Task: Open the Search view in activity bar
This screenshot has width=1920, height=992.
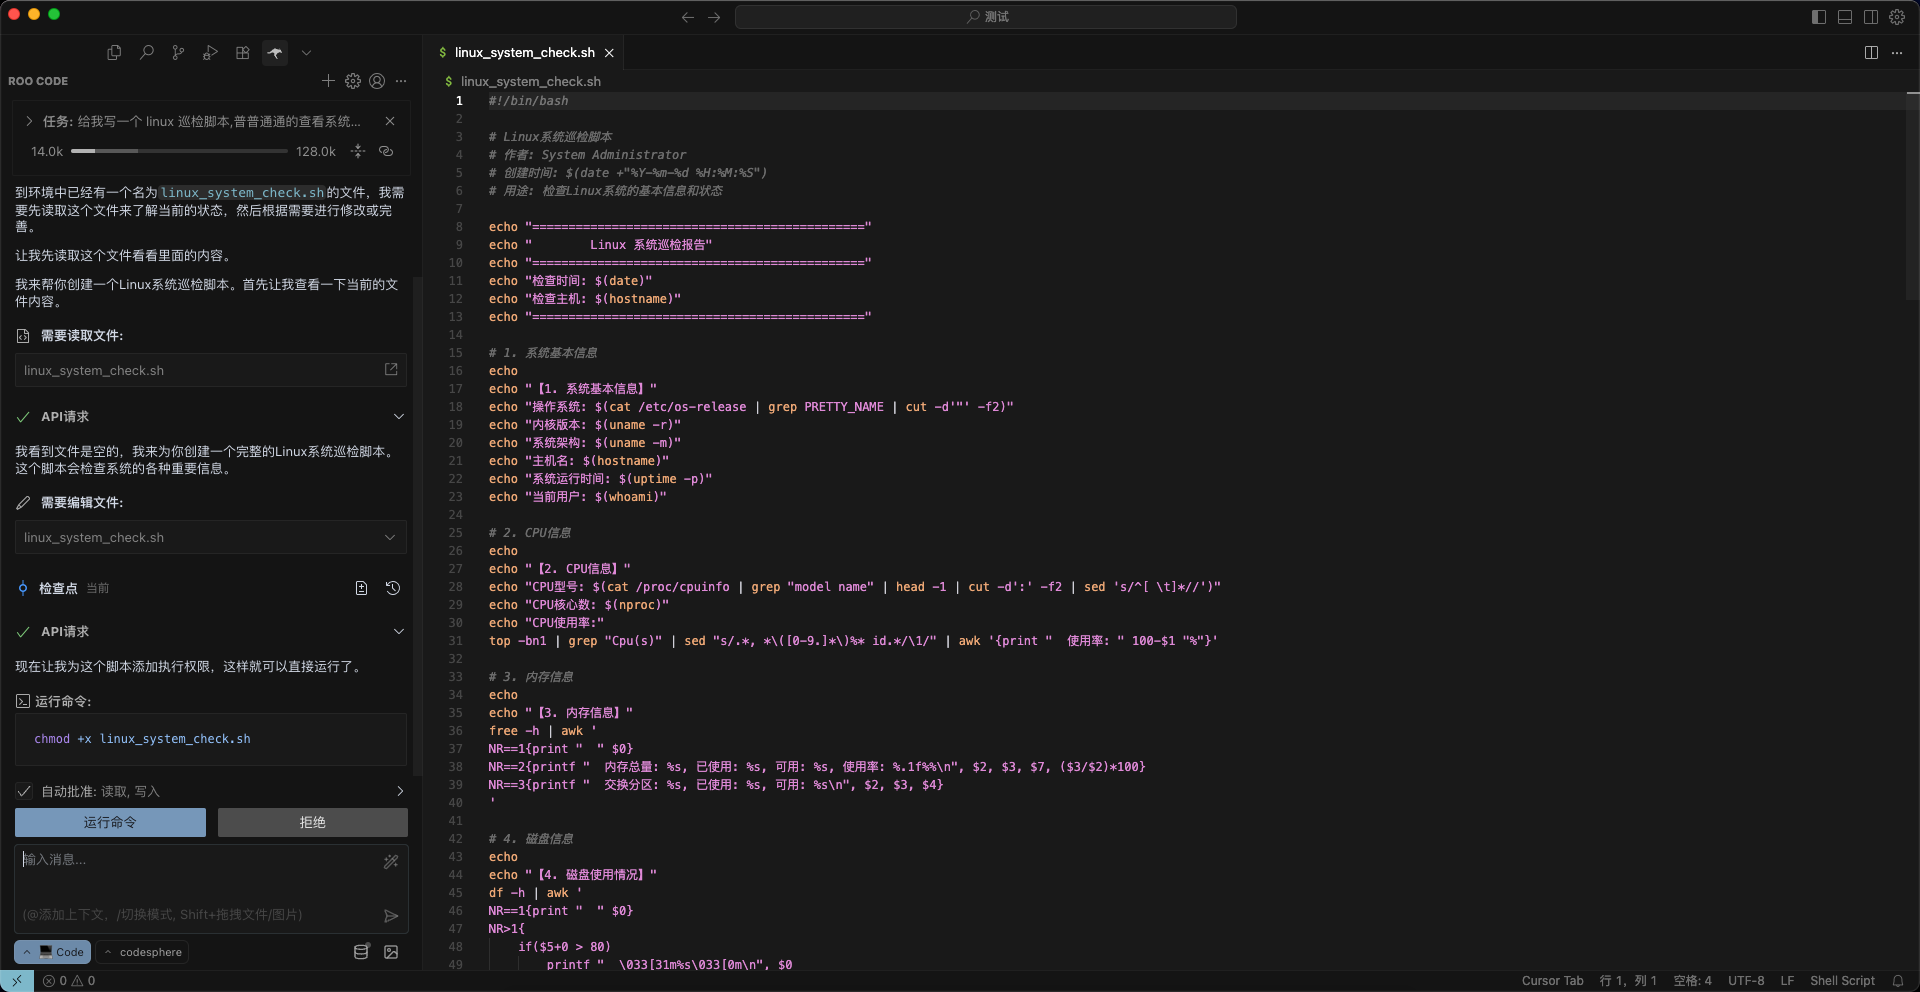Action: coord(146,53)
